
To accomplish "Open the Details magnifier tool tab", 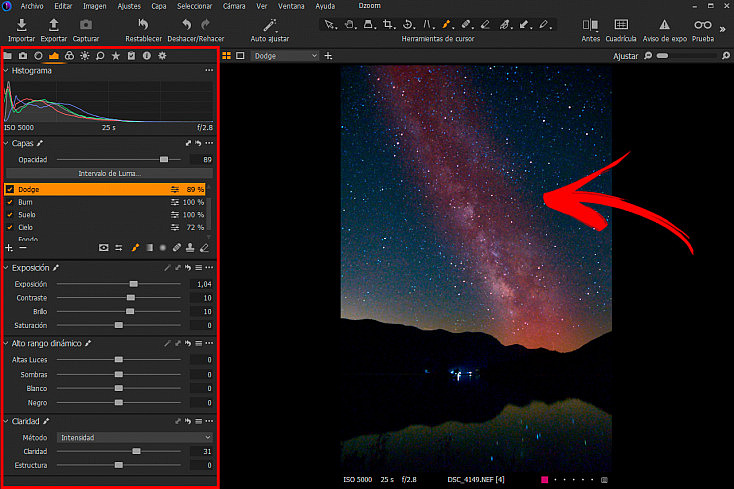I will (100, 56).
